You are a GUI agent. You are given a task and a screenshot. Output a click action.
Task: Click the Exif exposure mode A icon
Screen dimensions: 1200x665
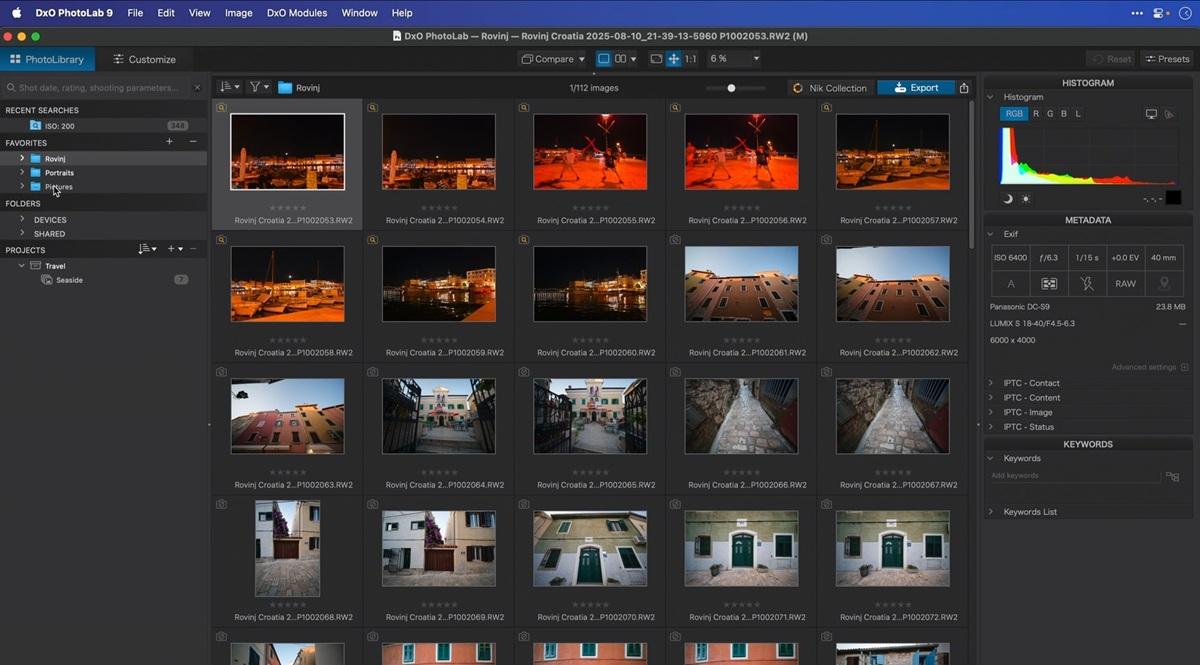(1011, 284)
